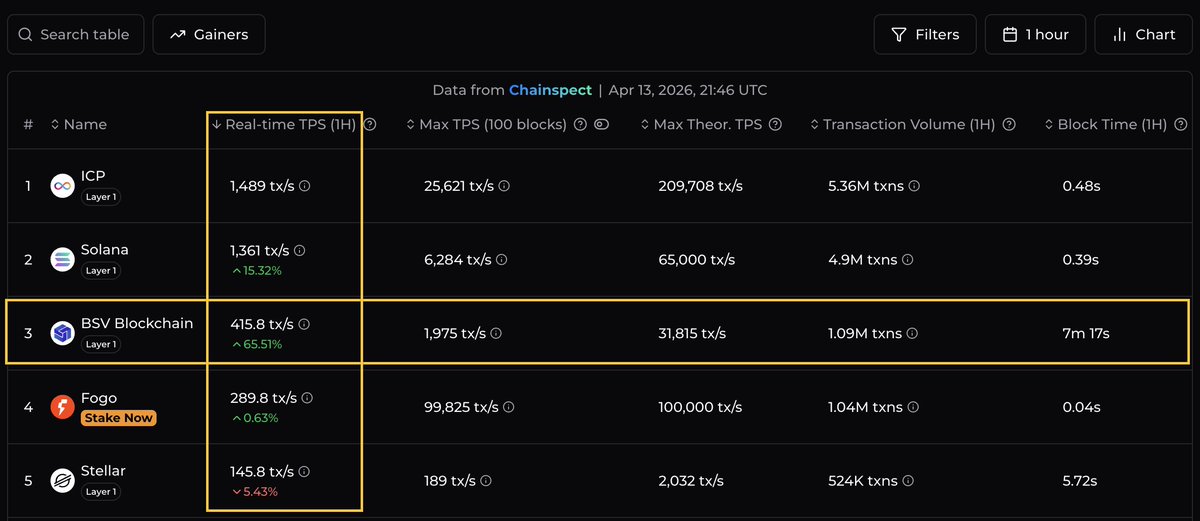Click help icon beside Transaction Volume header
Viewport: 1200px width, 521px height.
[x=1010, y=125]
